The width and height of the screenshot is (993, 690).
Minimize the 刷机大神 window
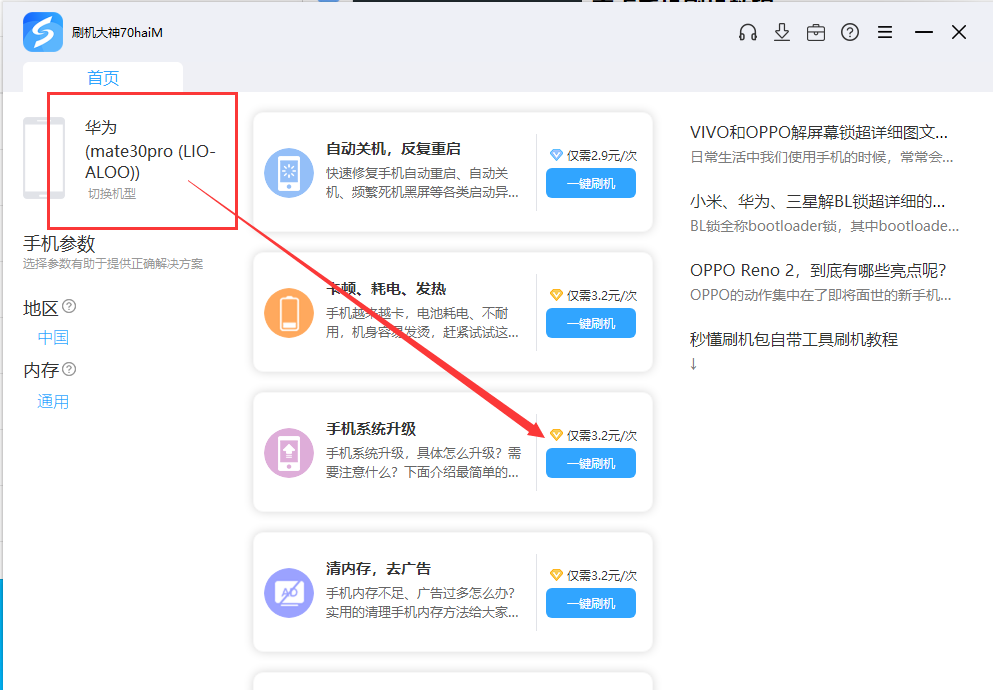point(924,32)
